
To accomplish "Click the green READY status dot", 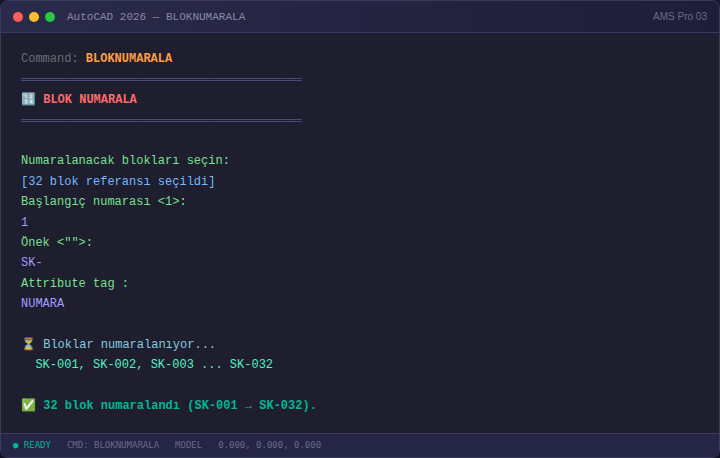I will [x=16, y=445].
